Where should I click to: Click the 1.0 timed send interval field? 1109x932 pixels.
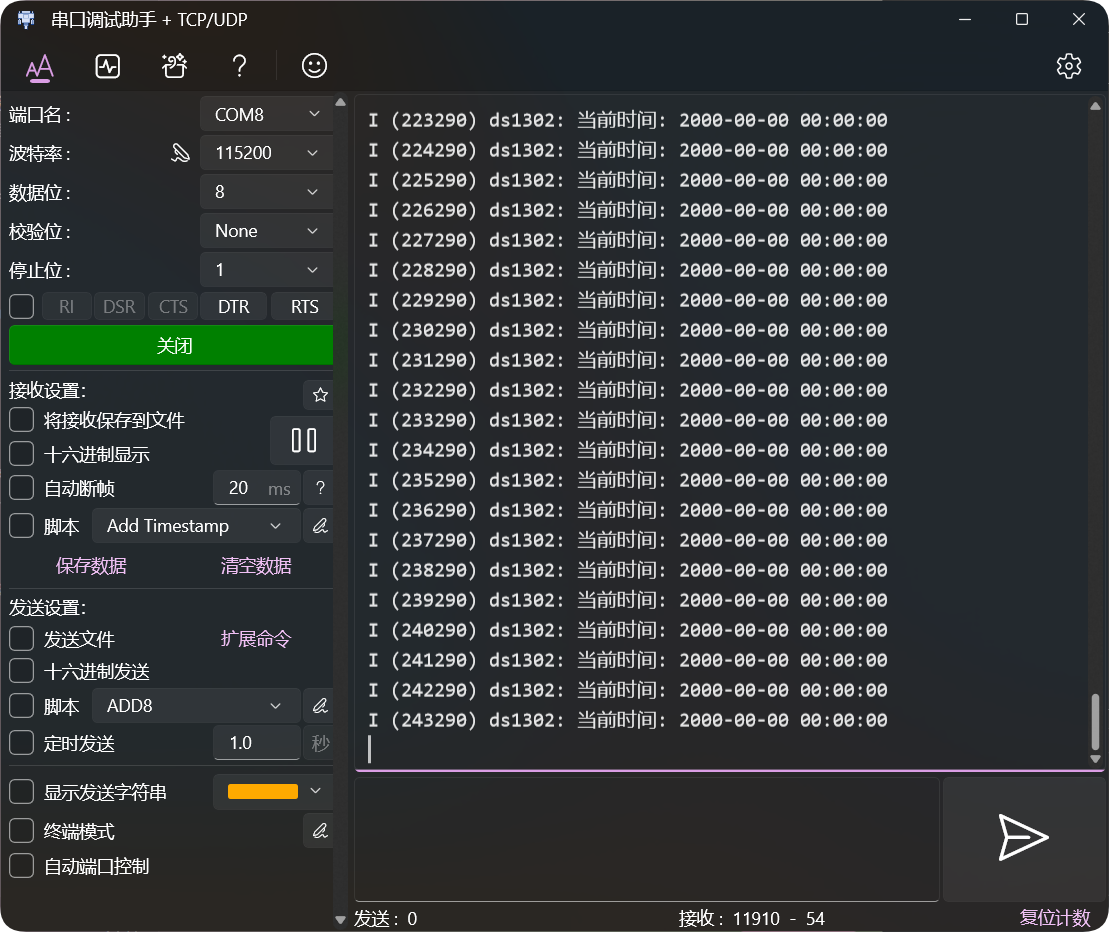[x=257, y=742]
